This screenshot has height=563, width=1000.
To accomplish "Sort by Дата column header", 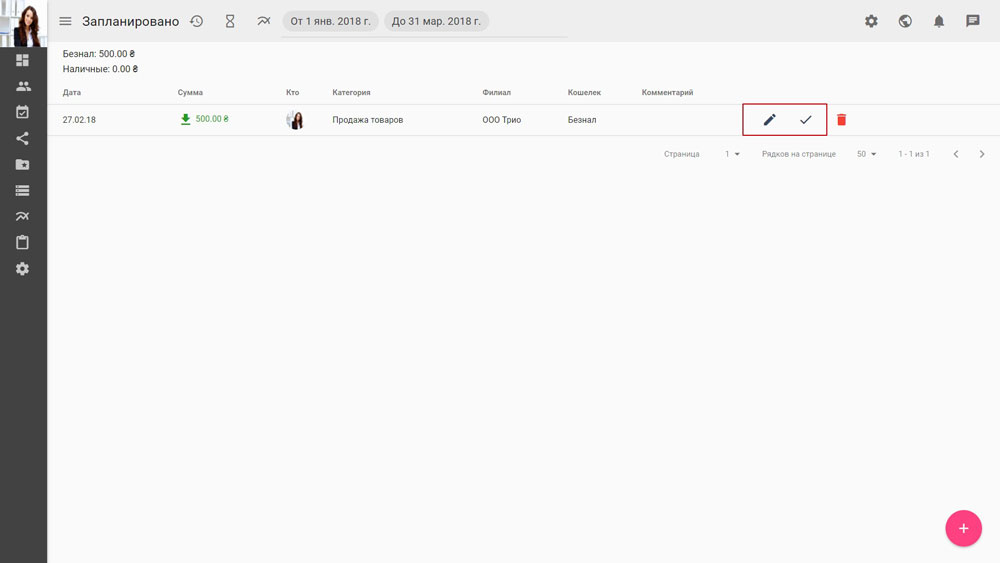I will click(71, 92).
